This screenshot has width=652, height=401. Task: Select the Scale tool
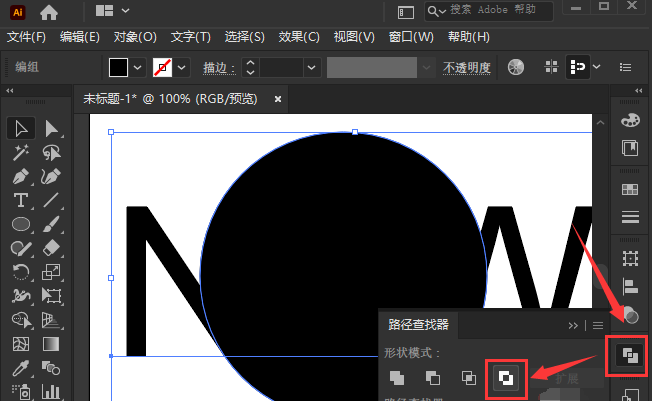point(51,272)
